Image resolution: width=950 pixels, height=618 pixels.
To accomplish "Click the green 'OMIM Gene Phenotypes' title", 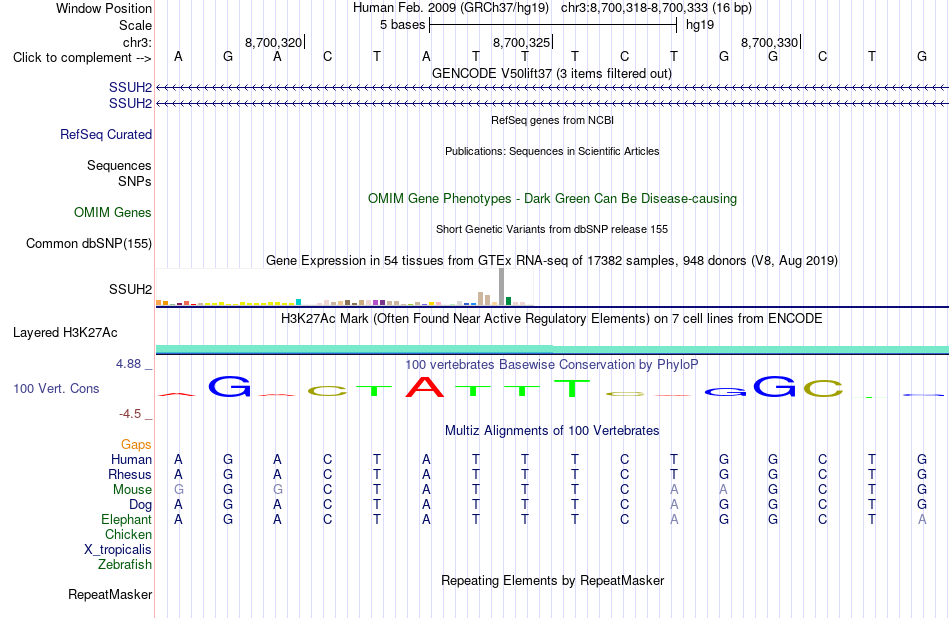I will pos(552,199).
